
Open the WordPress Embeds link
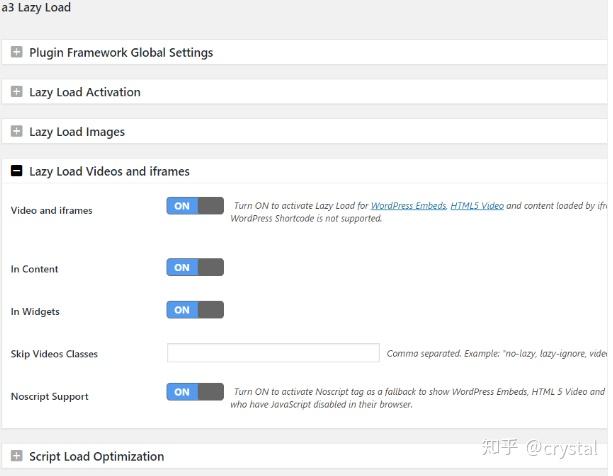tap(408, 206)
